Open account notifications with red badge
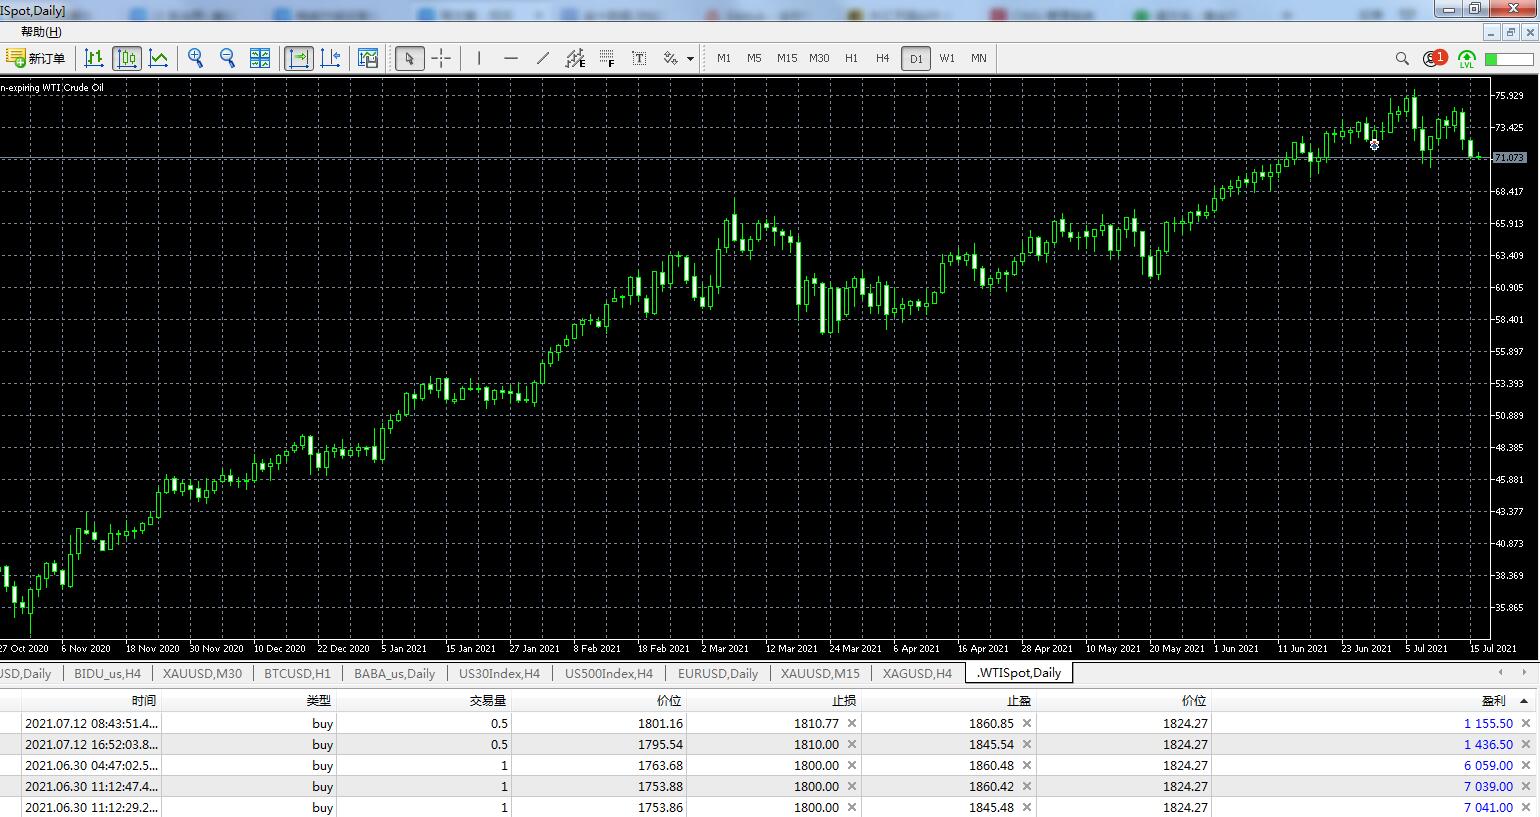1540x817 pixels. [1434, 58]
